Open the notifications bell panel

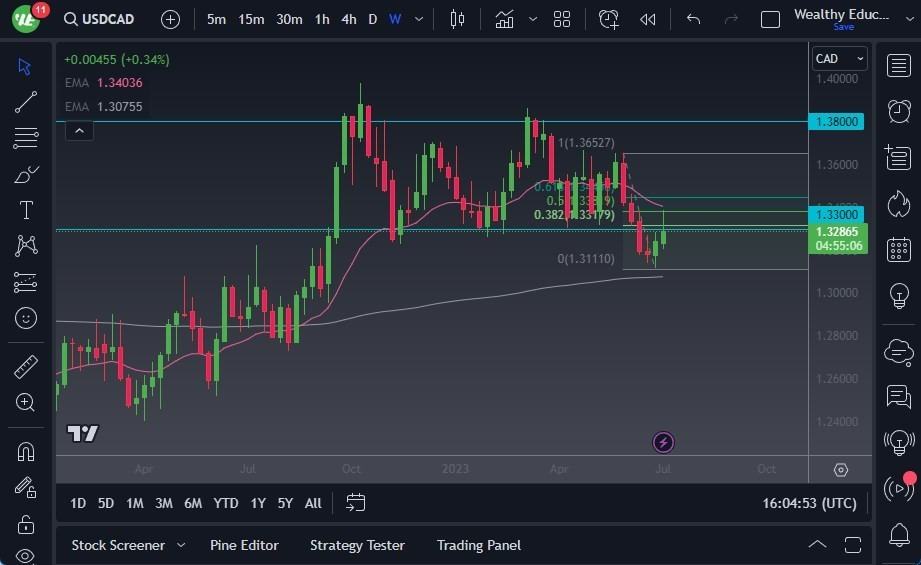point(899,534)
